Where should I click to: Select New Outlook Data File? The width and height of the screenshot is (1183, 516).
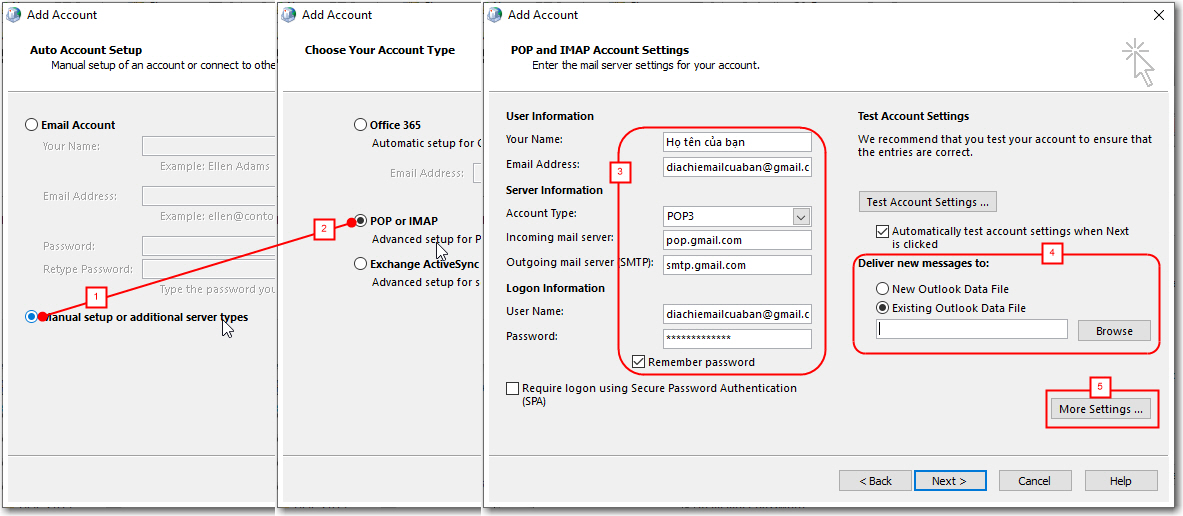pyautogui.click(x=882, y=289)
